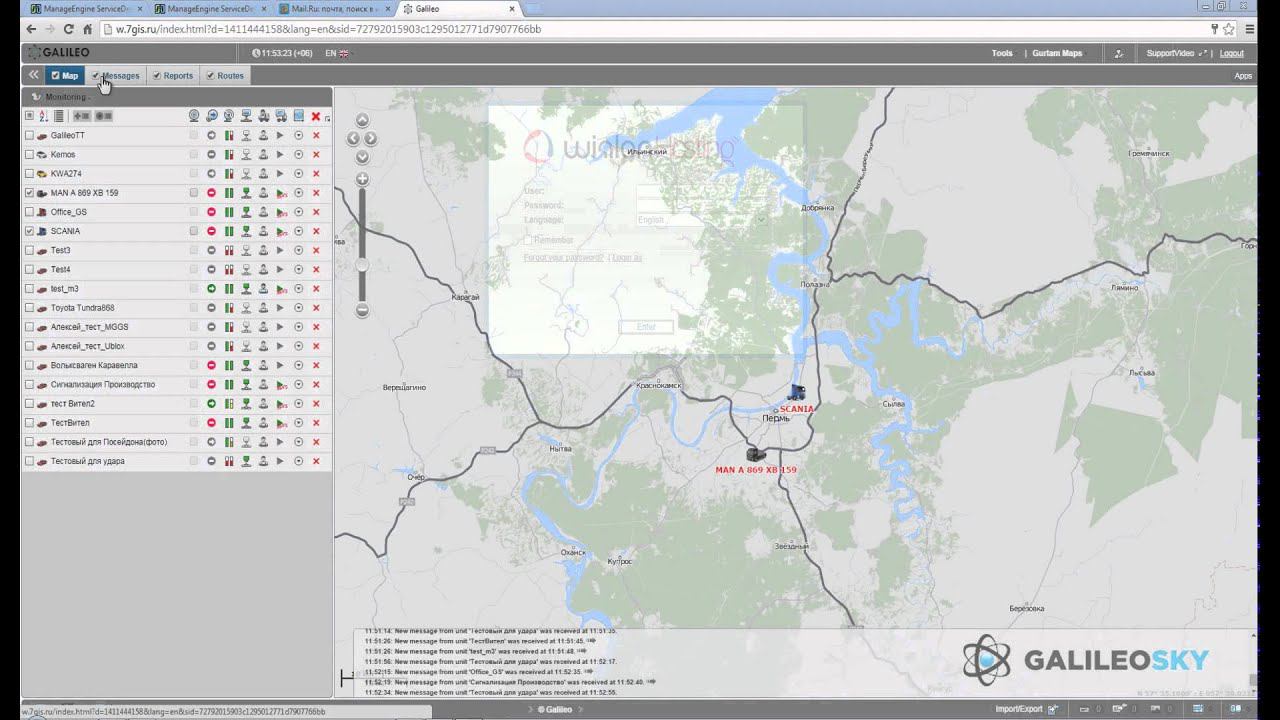Open the Tools dropdown menu
The height and width of the screenshot is (720, 1280).
tap(1002, 54)
